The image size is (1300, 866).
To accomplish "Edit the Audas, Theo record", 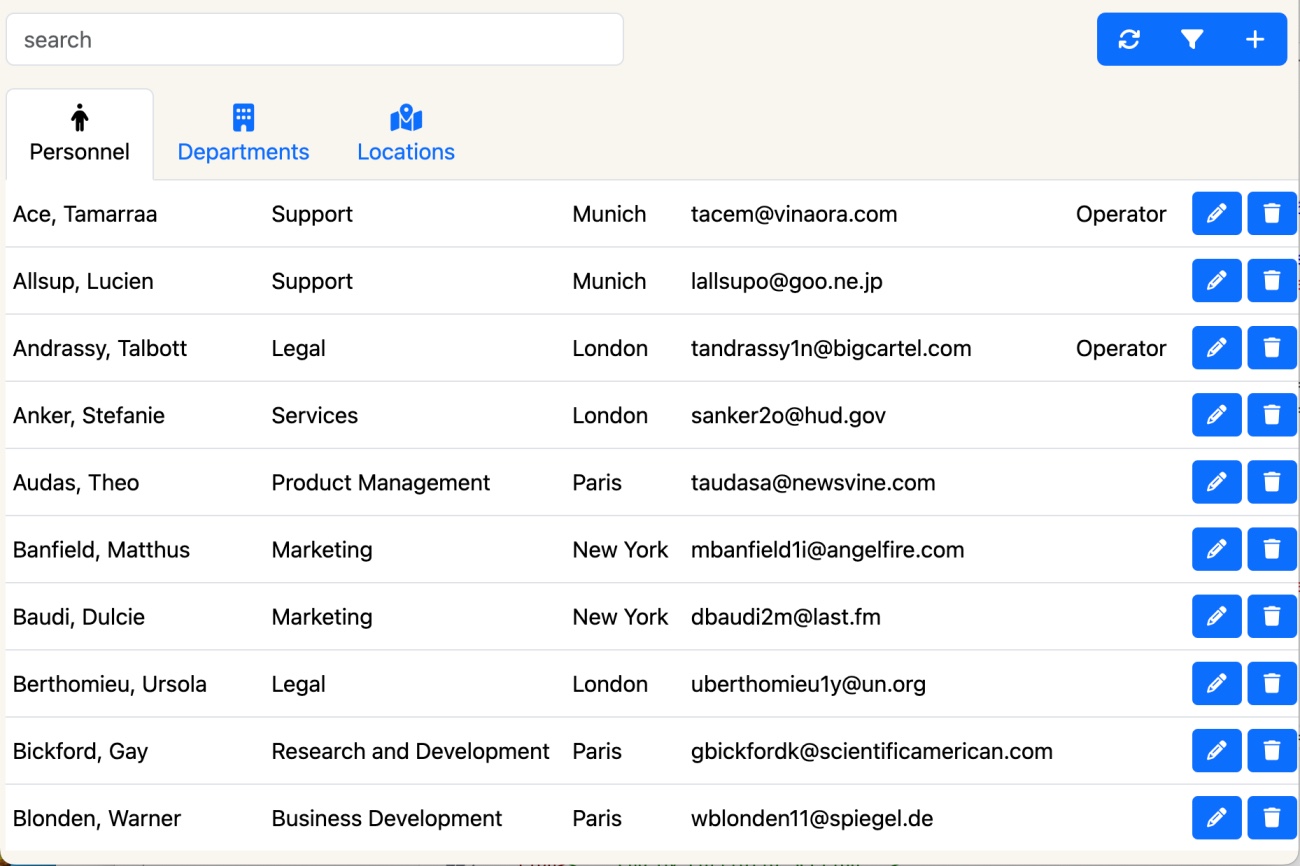I will (x=1216, y=482).
